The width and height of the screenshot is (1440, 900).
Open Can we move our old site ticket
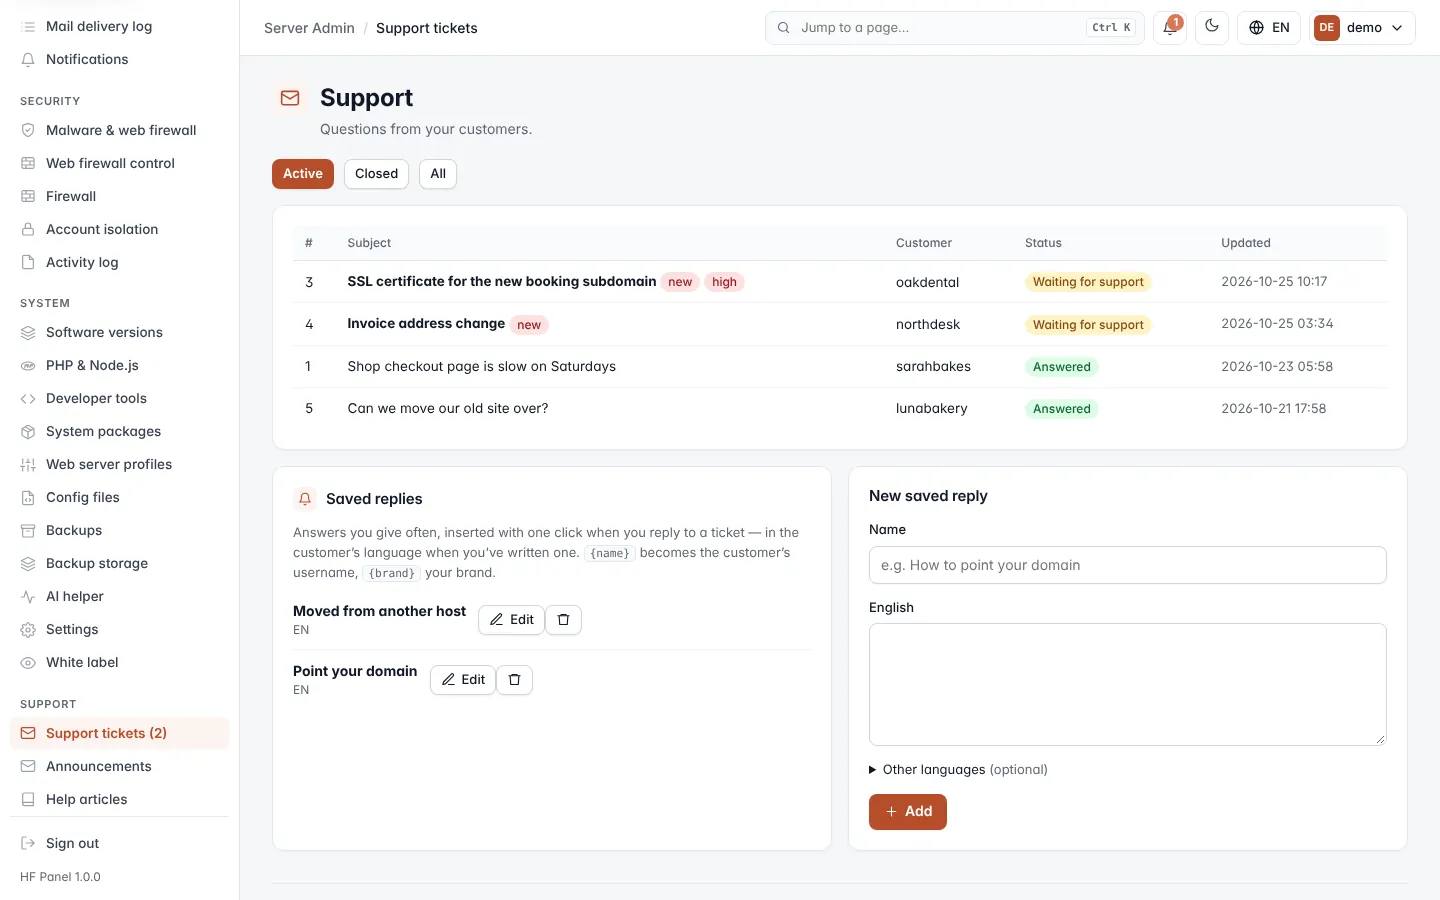[447, 409]
